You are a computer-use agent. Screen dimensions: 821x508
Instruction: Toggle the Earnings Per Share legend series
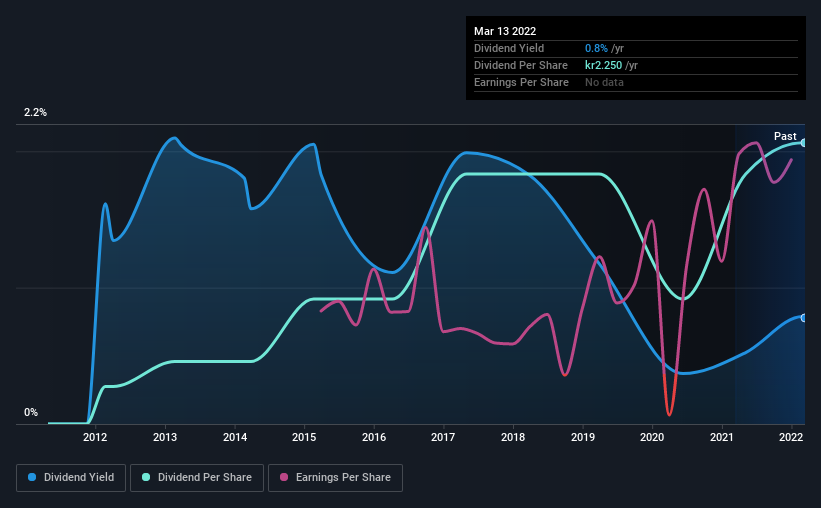335,478
